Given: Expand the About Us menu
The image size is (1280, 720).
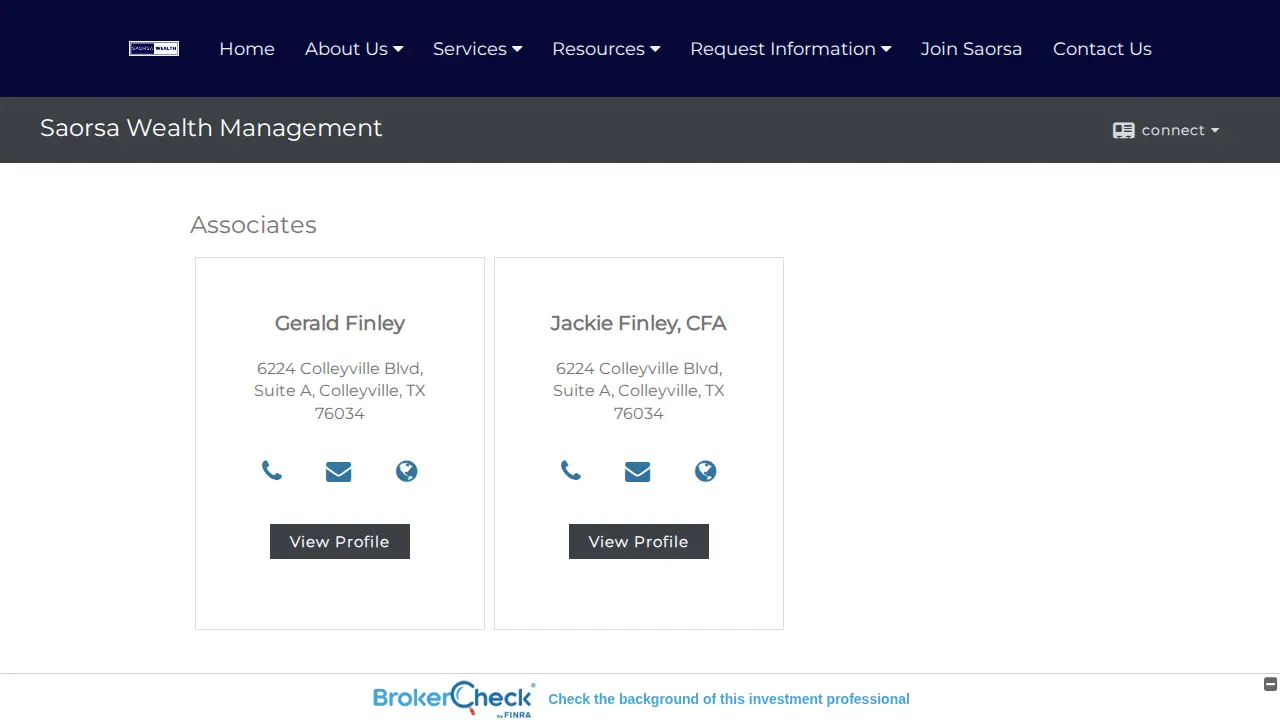Looking at the screenshot, I should pos(354,49).
